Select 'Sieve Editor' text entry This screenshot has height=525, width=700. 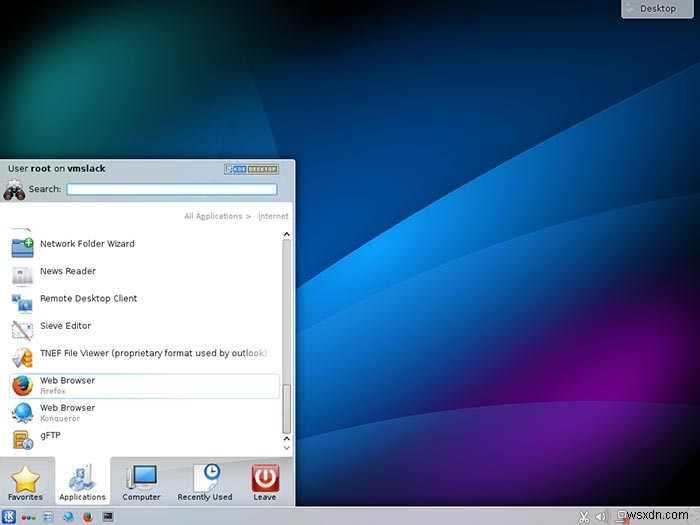click(x=65, y=325)
